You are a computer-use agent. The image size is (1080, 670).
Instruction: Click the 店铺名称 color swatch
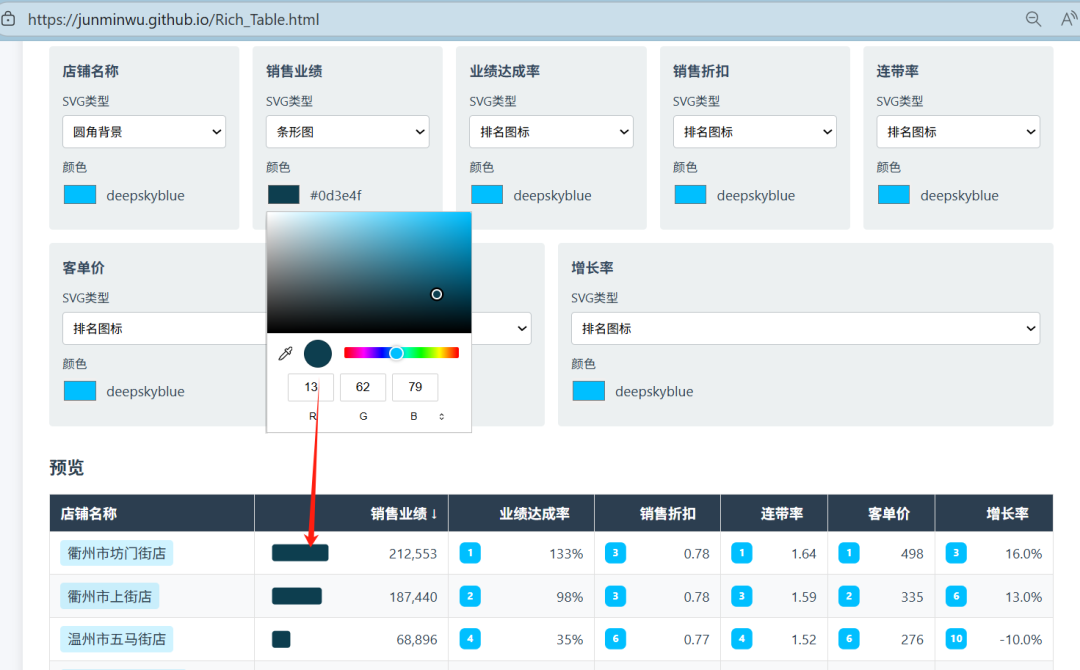click(x=80, y=195)
